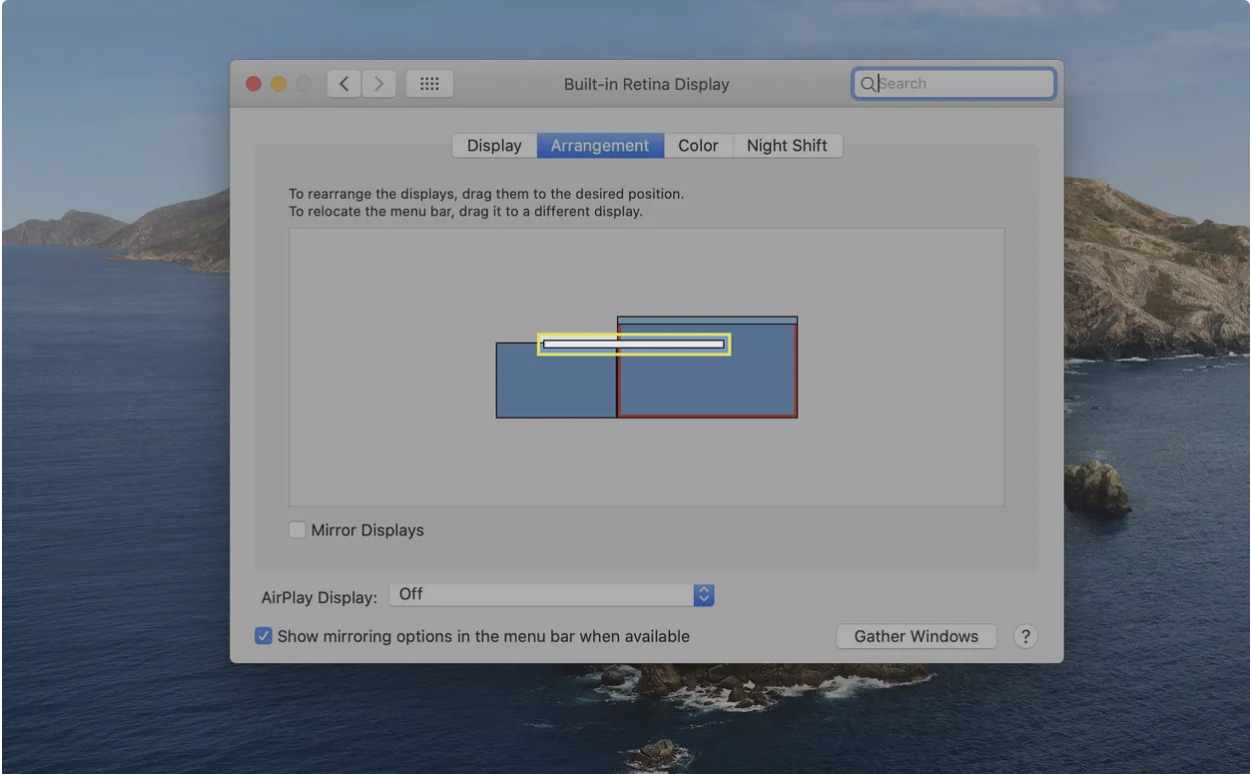Image resolution: width=1252 pixels, height=774 pixels.
Task: Click the back navigation arrow
Action: click(344, 84)
